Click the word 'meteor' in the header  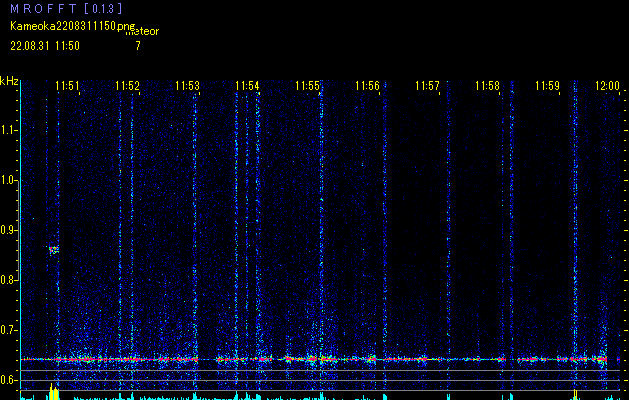[143, 32]
